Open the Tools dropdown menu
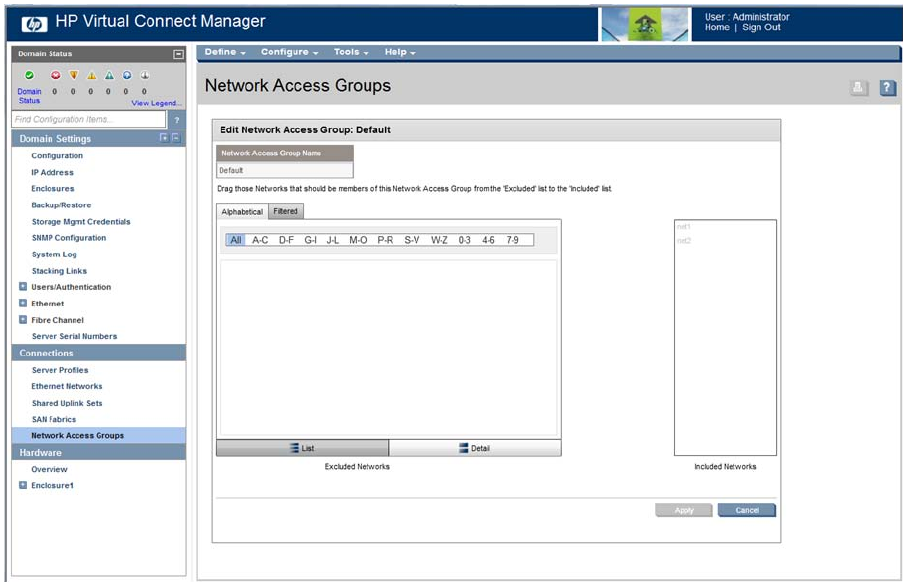The width and height of the screenshot is (906, 585). [351, 52]
